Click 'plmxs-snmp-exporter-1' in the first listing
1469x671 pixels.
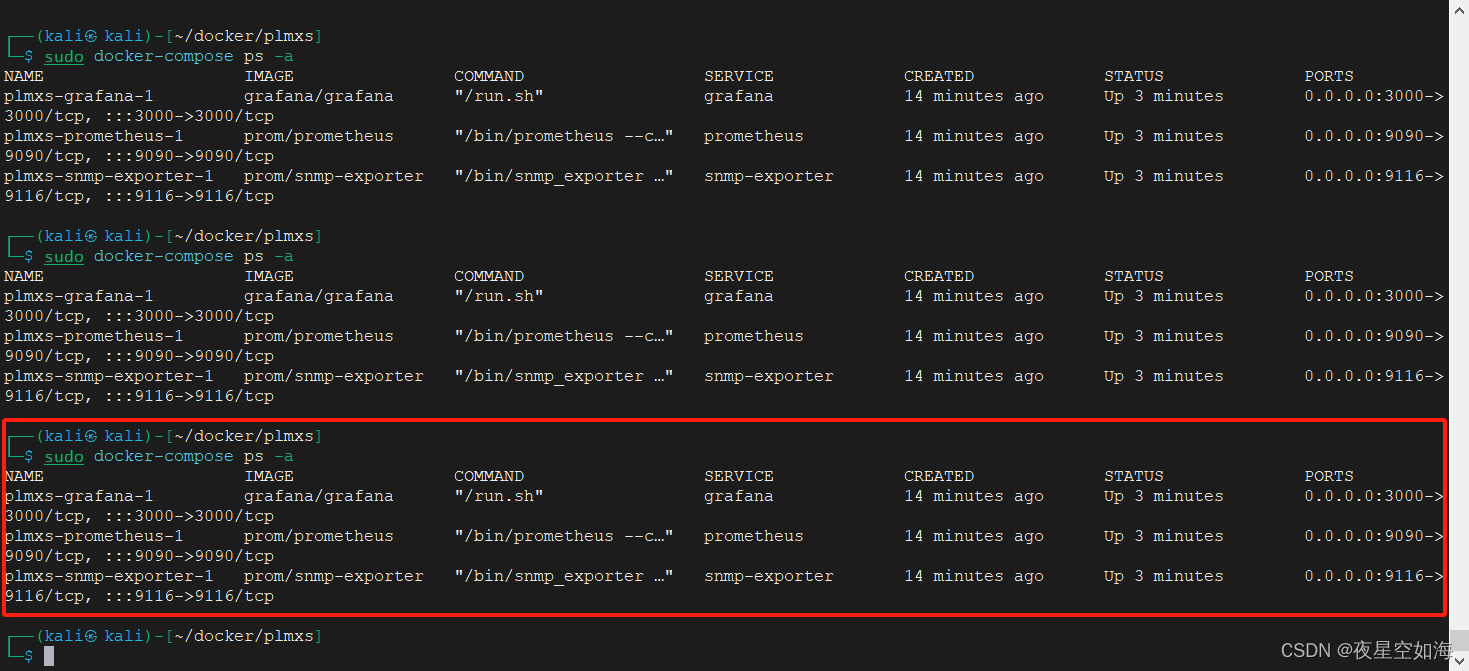109,176
